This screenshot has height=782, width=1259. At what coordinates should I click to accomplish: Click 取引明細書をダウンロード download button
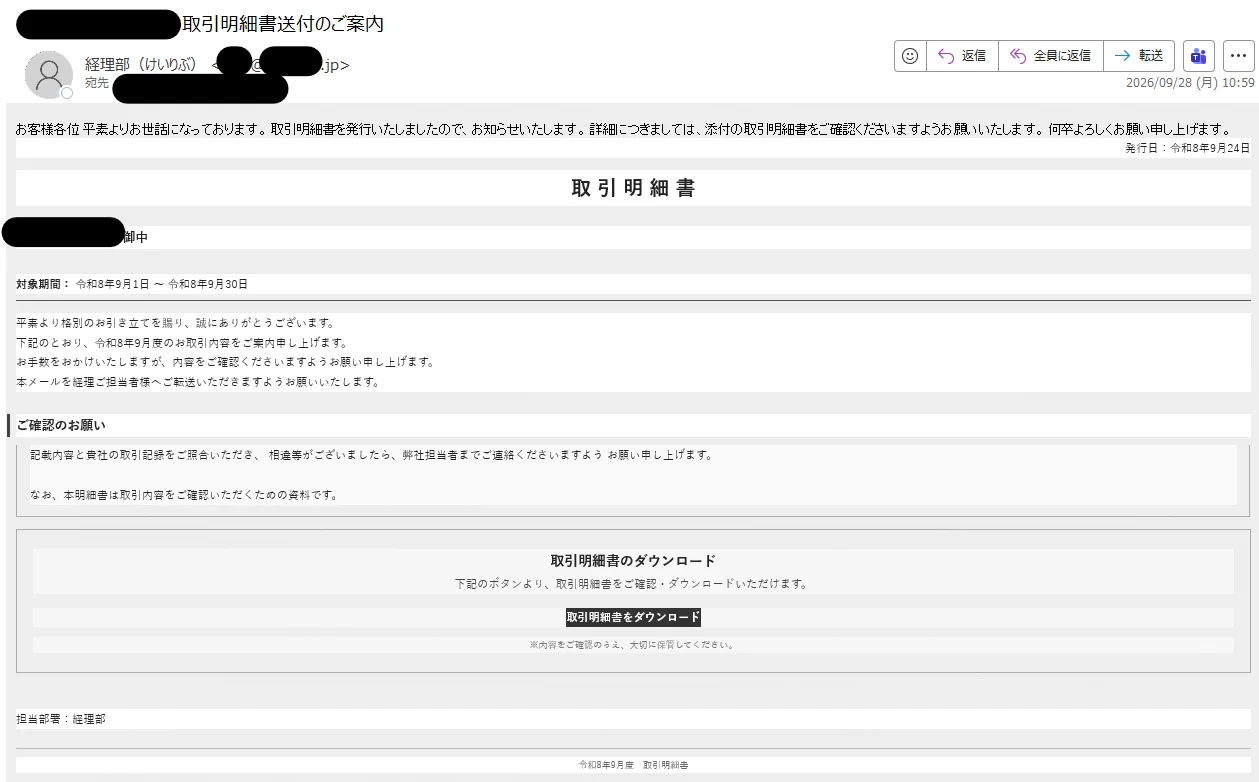(x=633, y=617)
